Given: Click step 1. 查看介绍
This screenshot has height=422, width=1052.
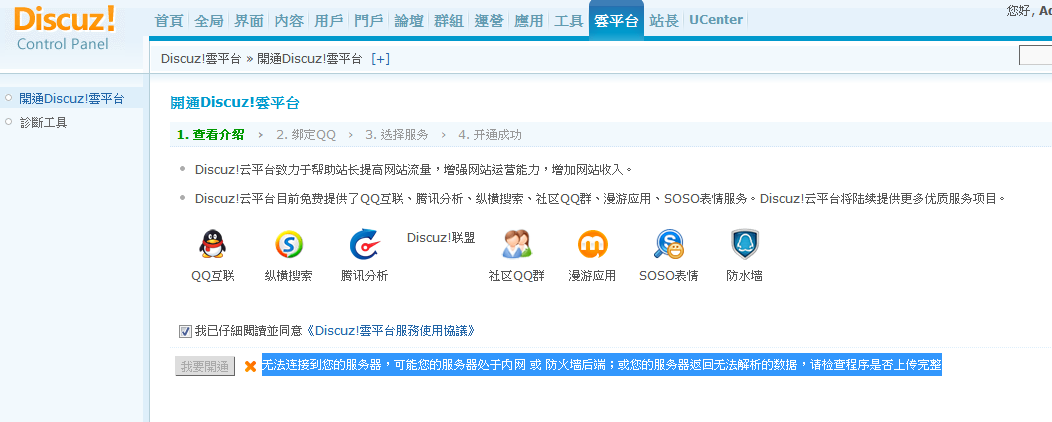Looking at the screenshot, I should tap(211, 135).
